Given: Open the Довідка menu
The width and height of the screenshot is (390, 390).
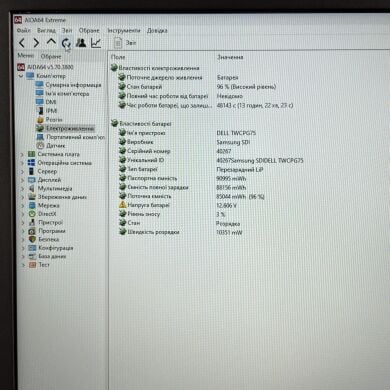Looking at the screenshot, I should point(157,31).
